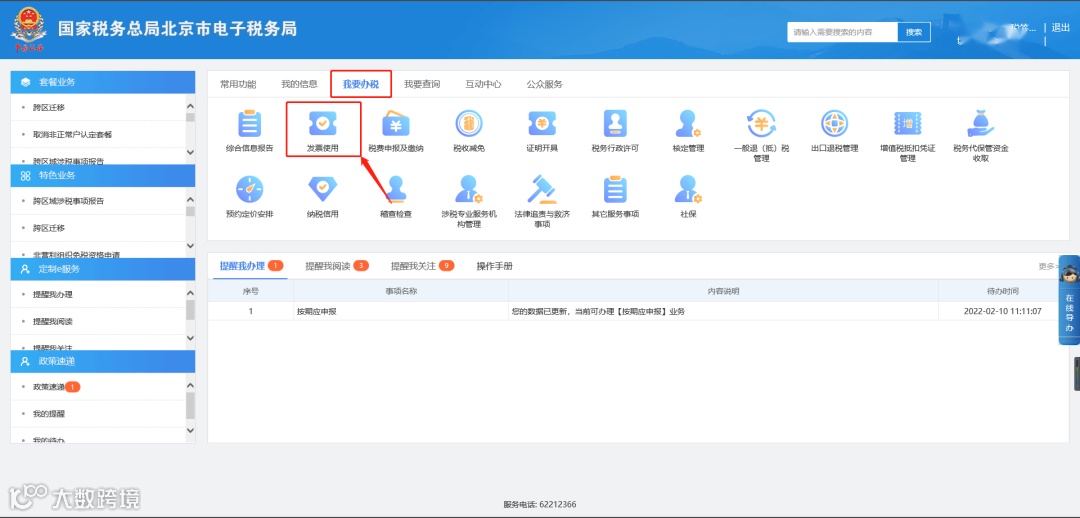Viewport: 1080px width, 518px height.
Task: Click the 定制e服务 panel header
Action: point(103,269)
